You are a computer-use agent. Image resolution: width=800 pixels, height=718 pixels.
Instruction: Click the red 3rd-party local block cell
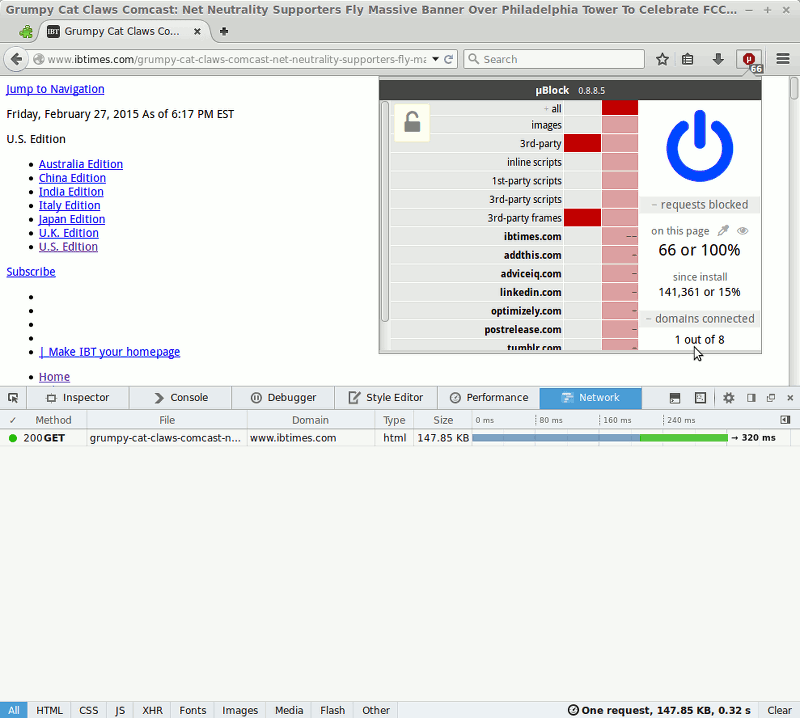582,144
